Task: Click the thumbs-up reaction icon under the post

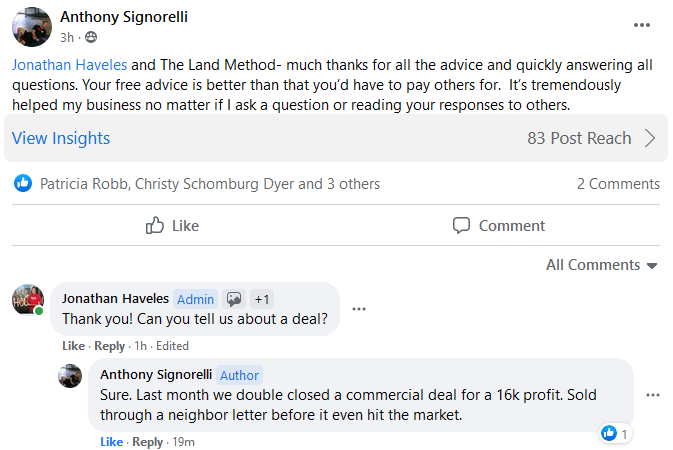Action: pos(22,183)
